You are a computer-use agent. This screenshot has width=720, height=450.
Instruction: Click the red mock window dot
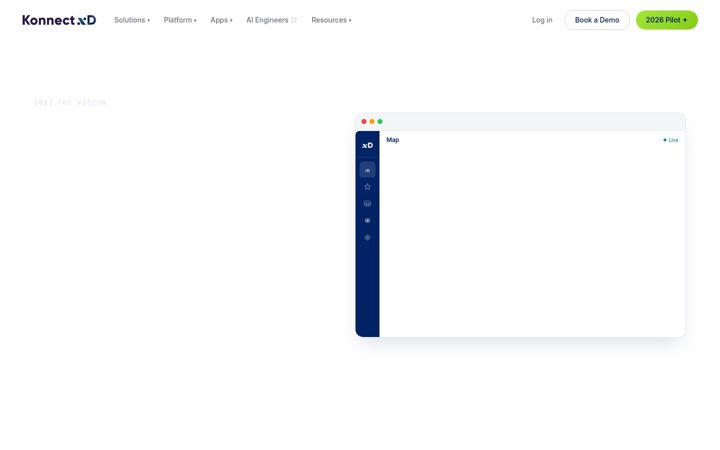(x=364, y=122)
